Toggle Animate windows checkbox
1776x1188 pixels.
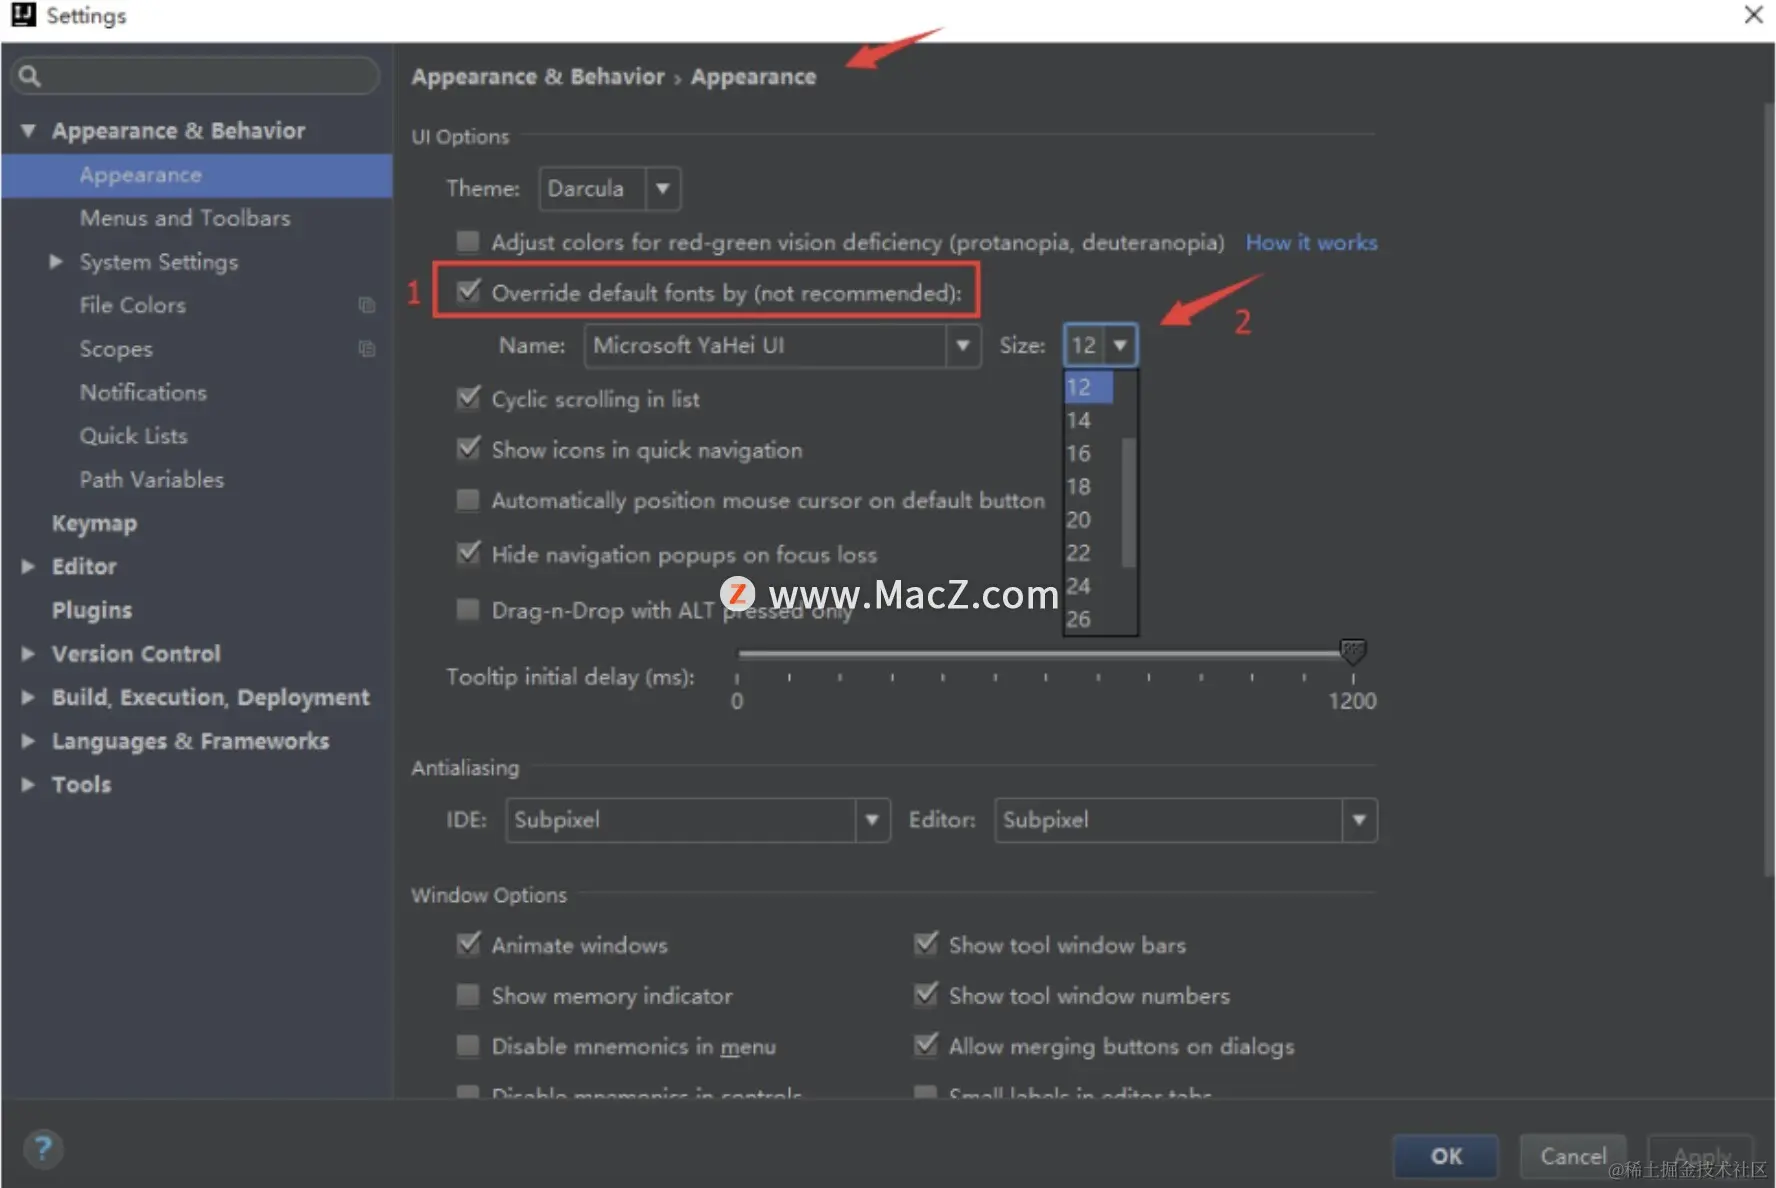point(467,944)
